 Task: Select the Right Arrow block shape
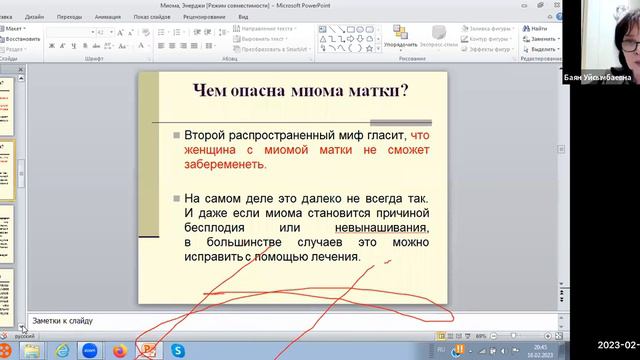(351, 39)
